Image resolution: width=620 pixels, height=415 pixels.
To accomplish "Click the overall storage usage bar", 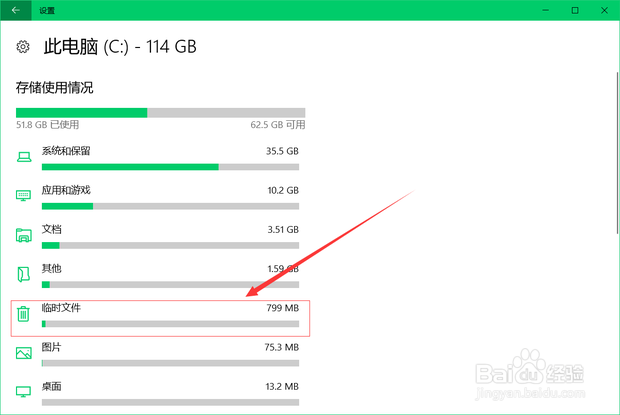I will (x=161, y=113).
